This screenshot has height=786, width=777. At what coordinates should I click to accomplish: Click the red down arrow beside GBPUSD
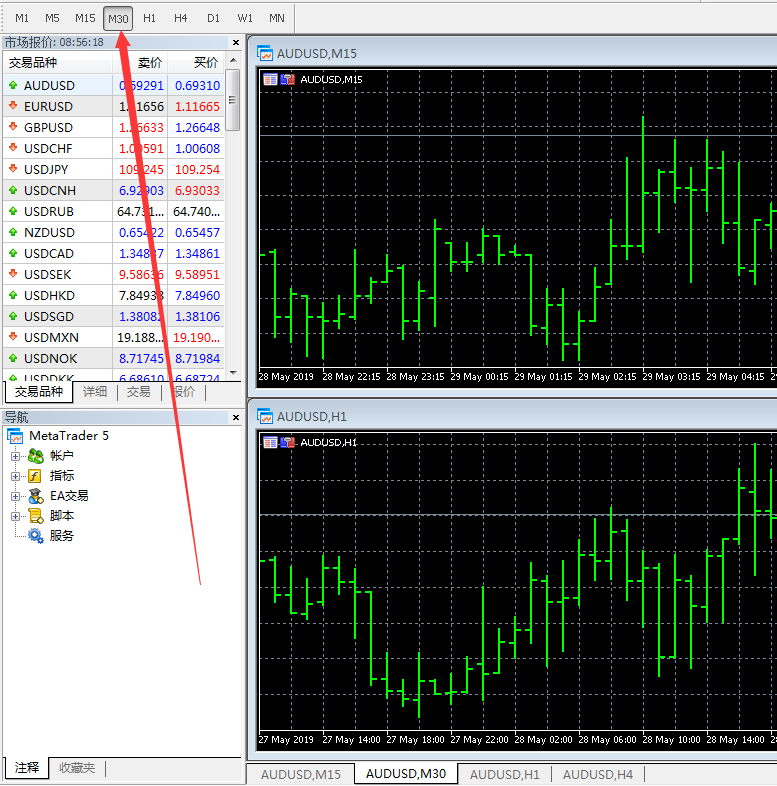[13, 127]
